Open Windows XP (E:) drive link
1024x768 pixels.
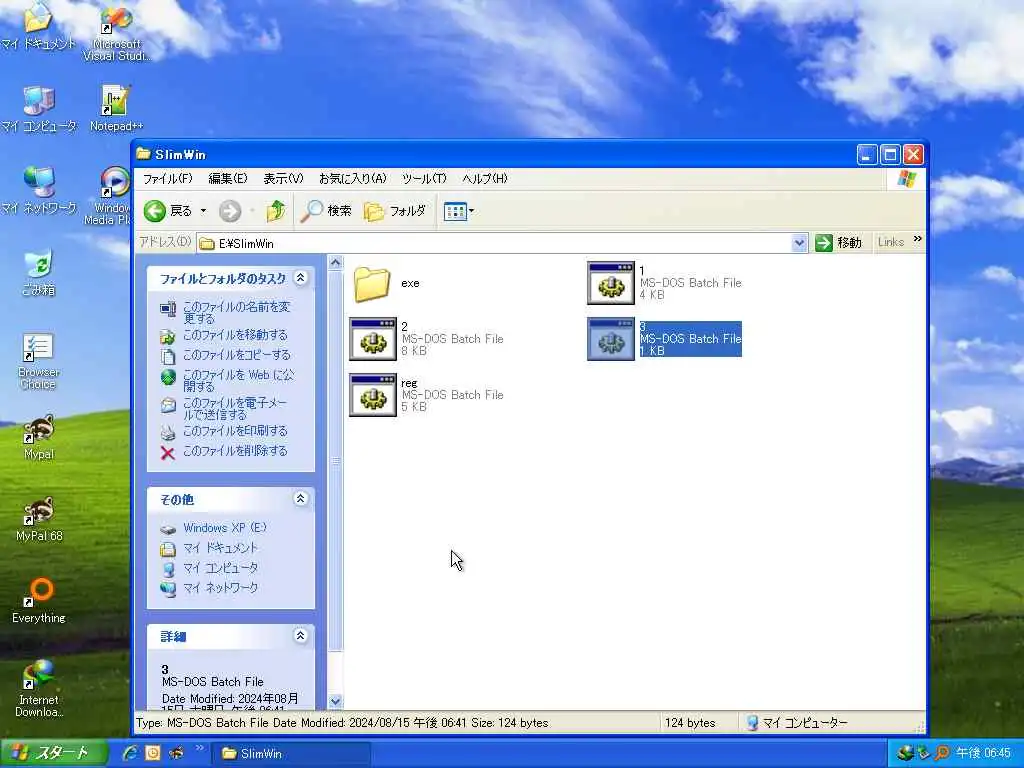click(x=225, y=528)
